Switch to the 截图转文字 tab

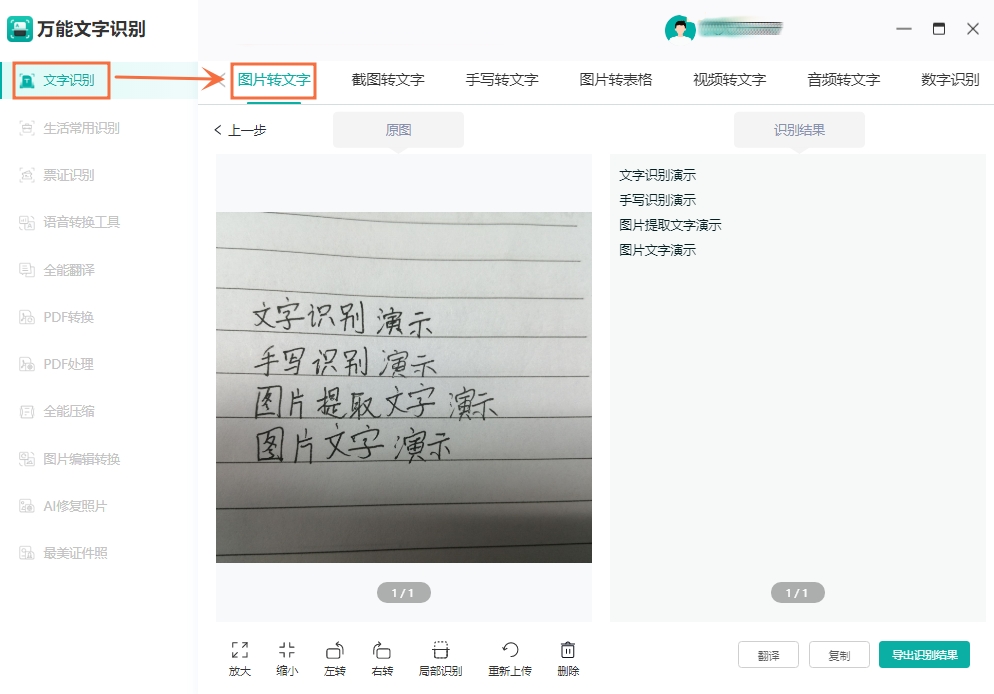(x=386, y=78)
